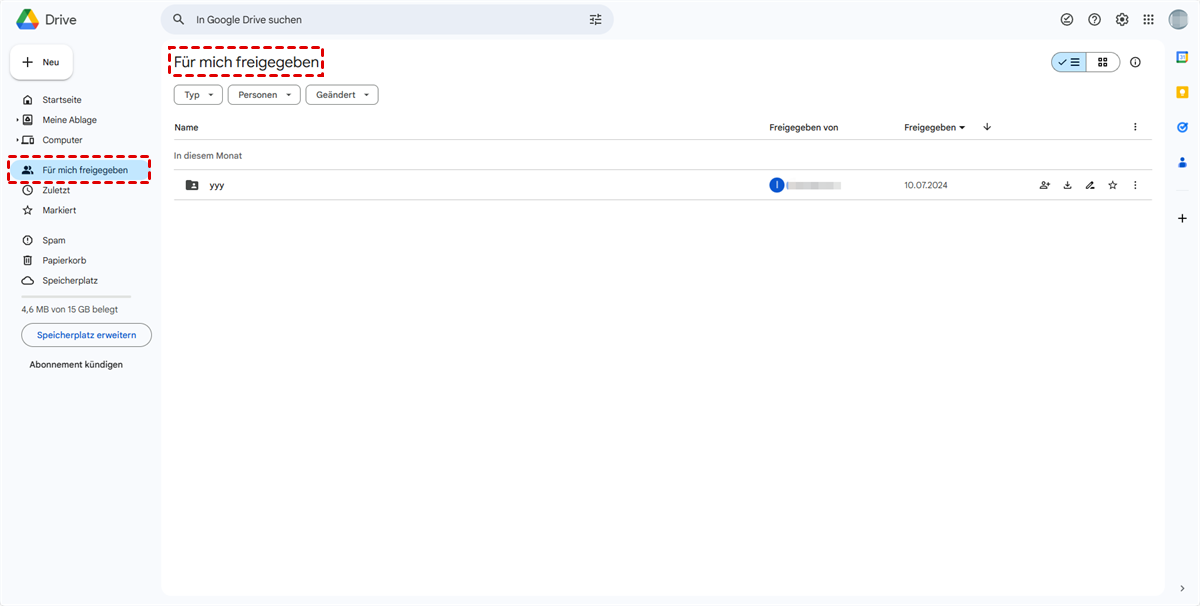Open column header more options menu
Image resolution: width=1200 pixels, height=606 pixels.
[1135, 127]
